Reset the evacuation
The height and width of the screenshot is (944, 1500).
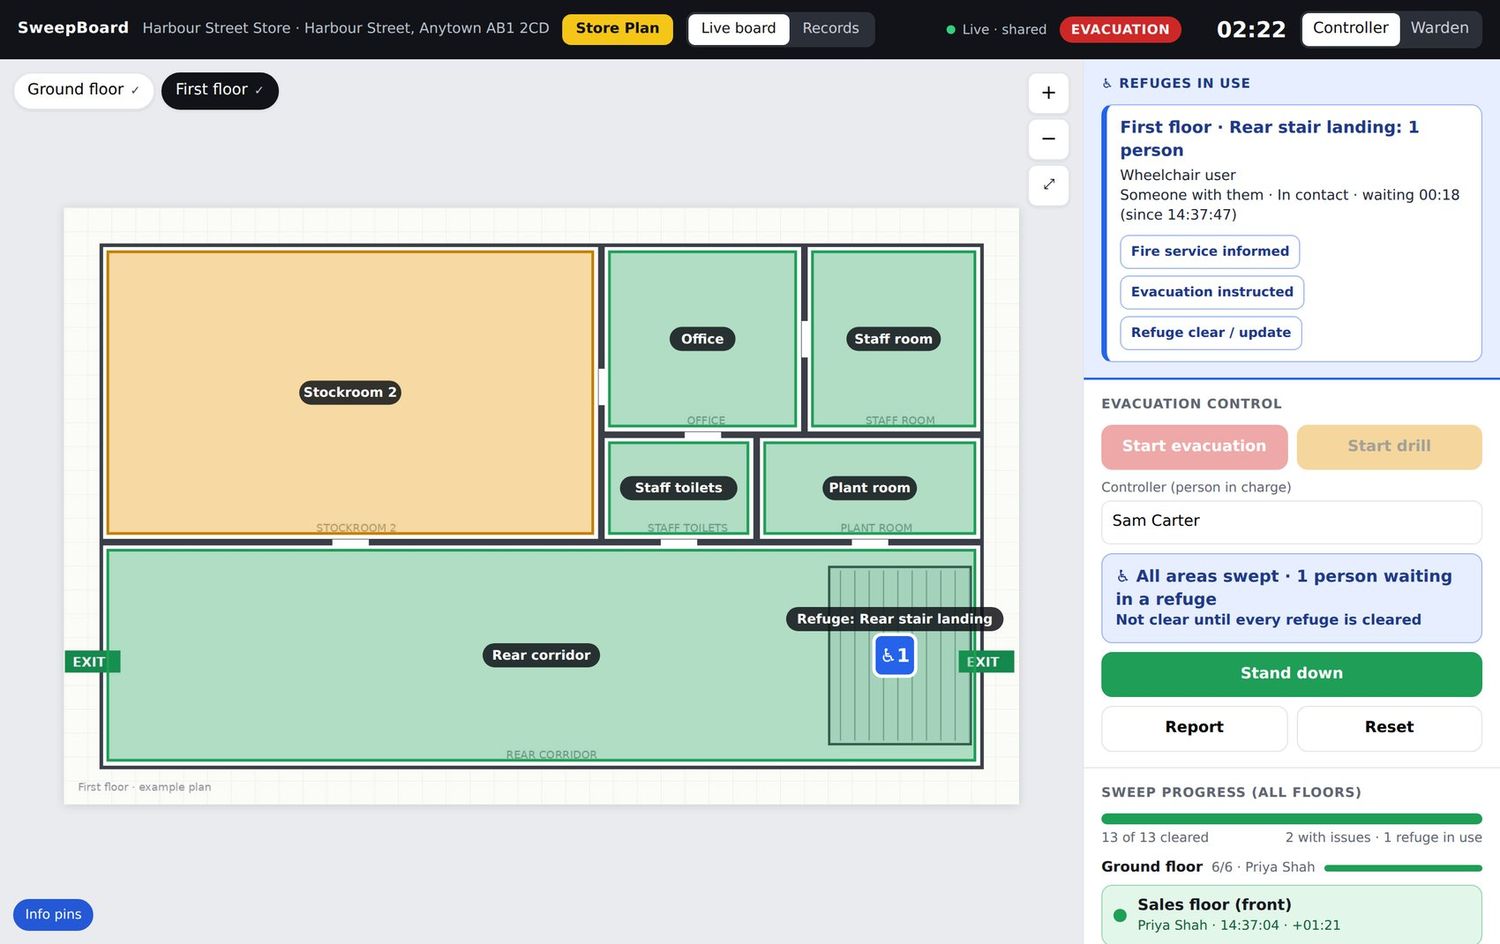pyautogui.click(x=1389, y=728)
